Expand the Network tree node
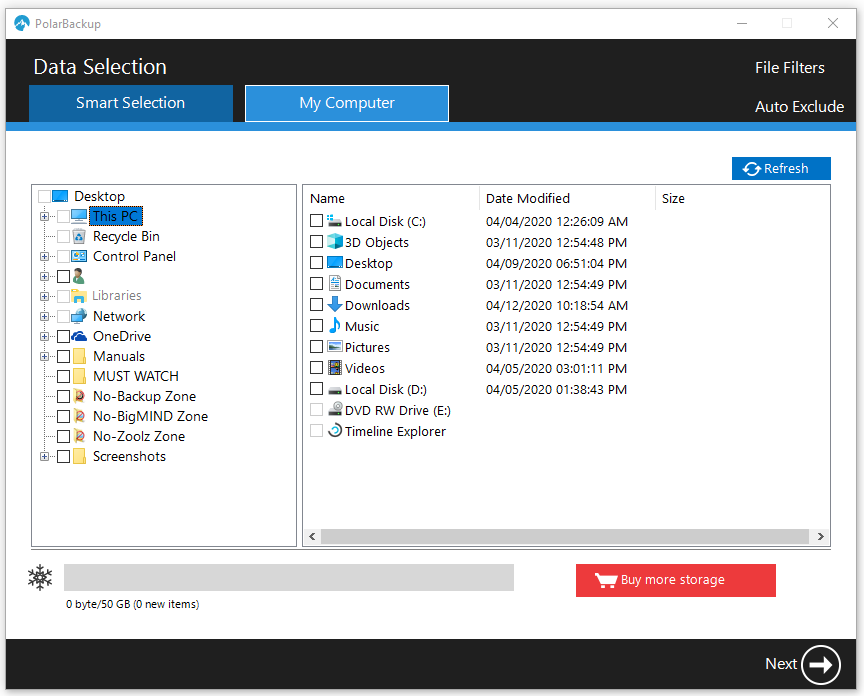Viewport: 864px width, 696px height. 45,316
